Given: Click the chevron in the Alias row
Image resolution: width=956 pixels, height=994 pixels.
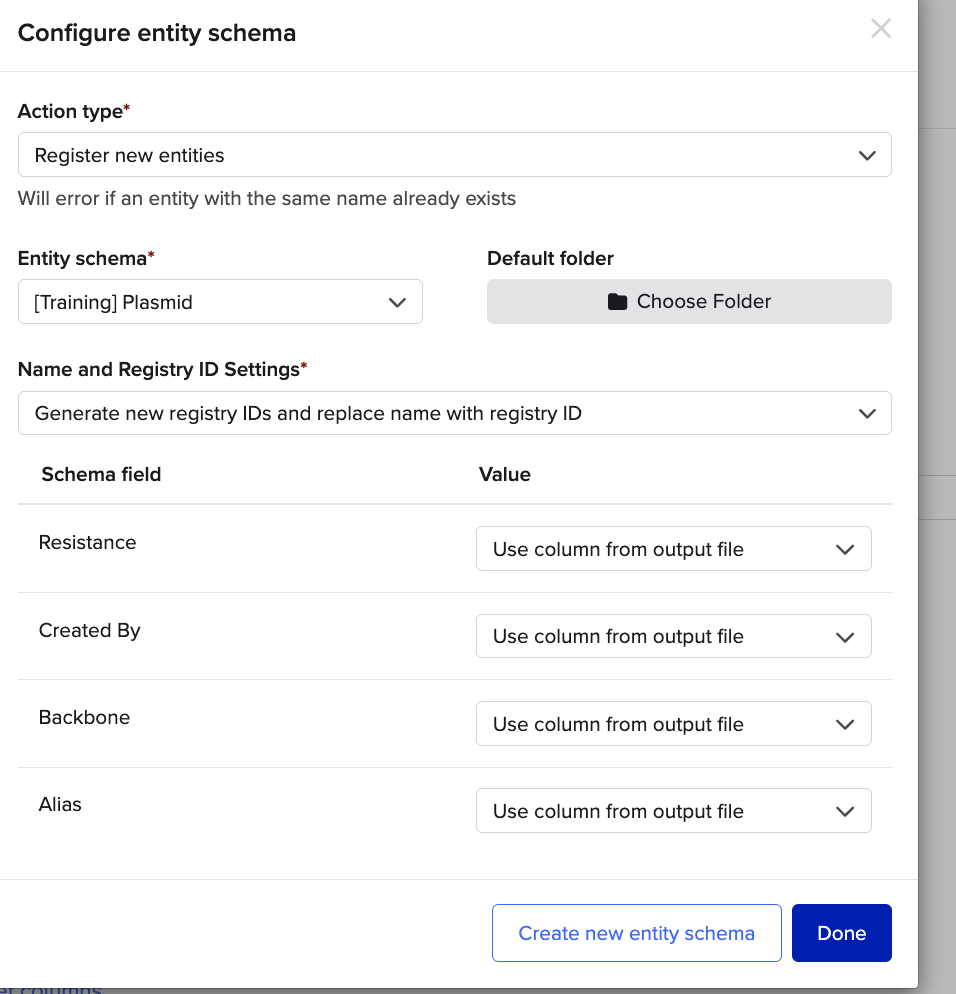Looking at the screenshot, I should (x=845, y=811).
